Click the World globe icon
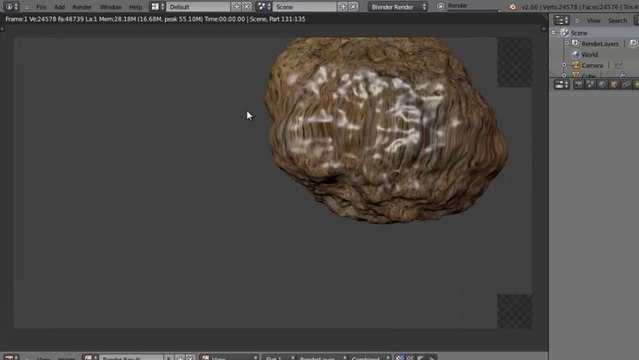Screen dimensions: 639x360 pos(575,54)
